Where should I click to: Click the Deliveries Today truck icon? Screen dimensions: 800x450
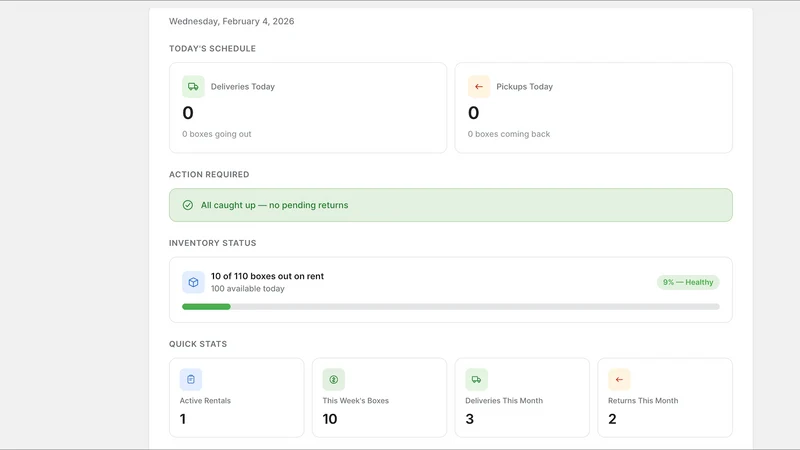pyautogui.click(x=193, y=87)
